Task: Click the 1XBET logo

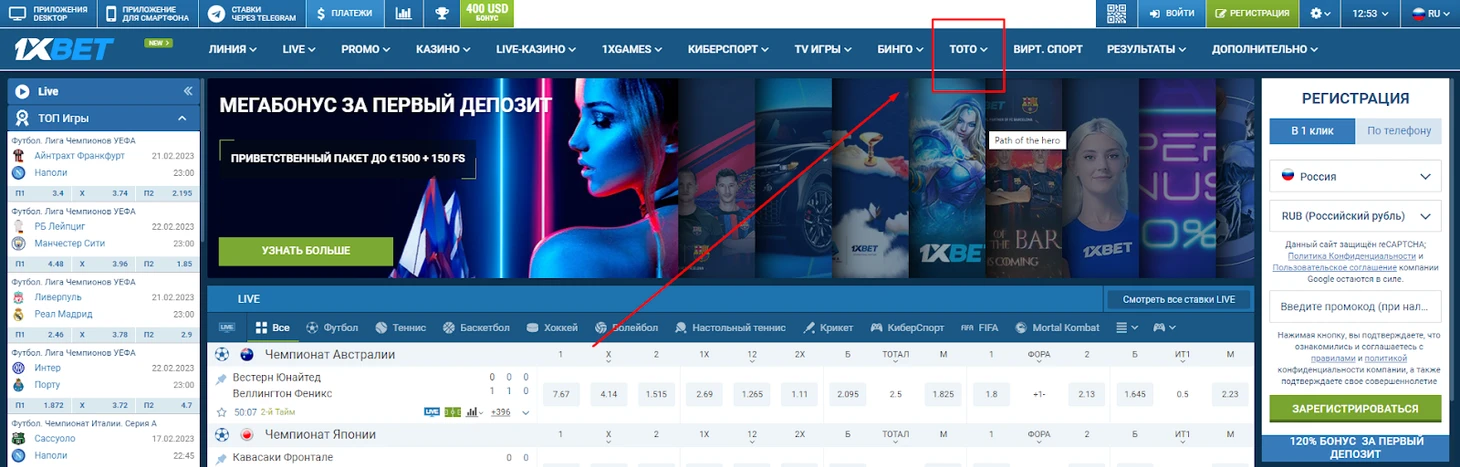Action: click(x=65, y=49)
